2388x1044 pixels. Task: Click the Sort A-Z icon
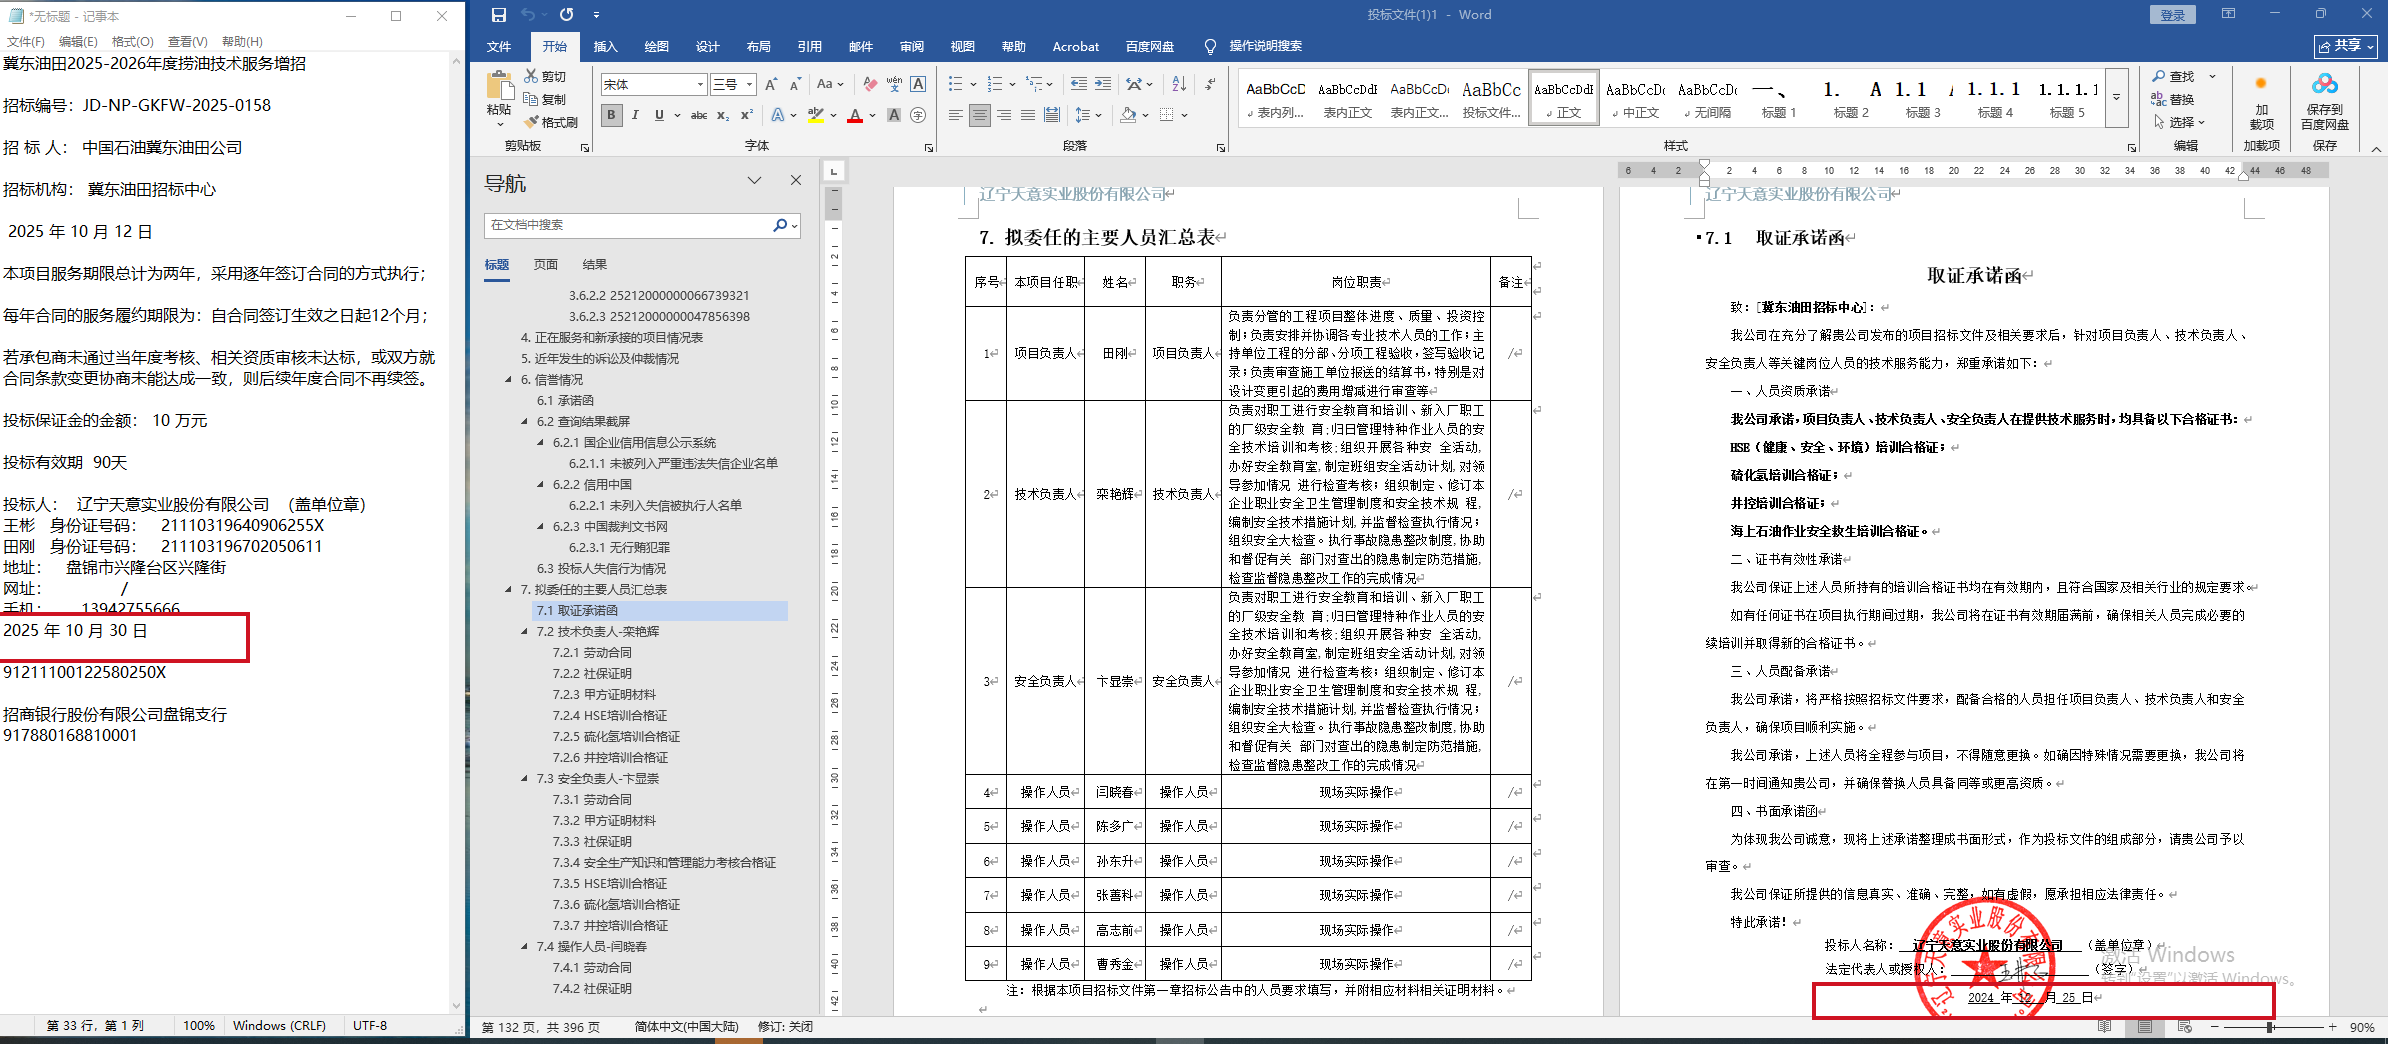[1179, 84]
